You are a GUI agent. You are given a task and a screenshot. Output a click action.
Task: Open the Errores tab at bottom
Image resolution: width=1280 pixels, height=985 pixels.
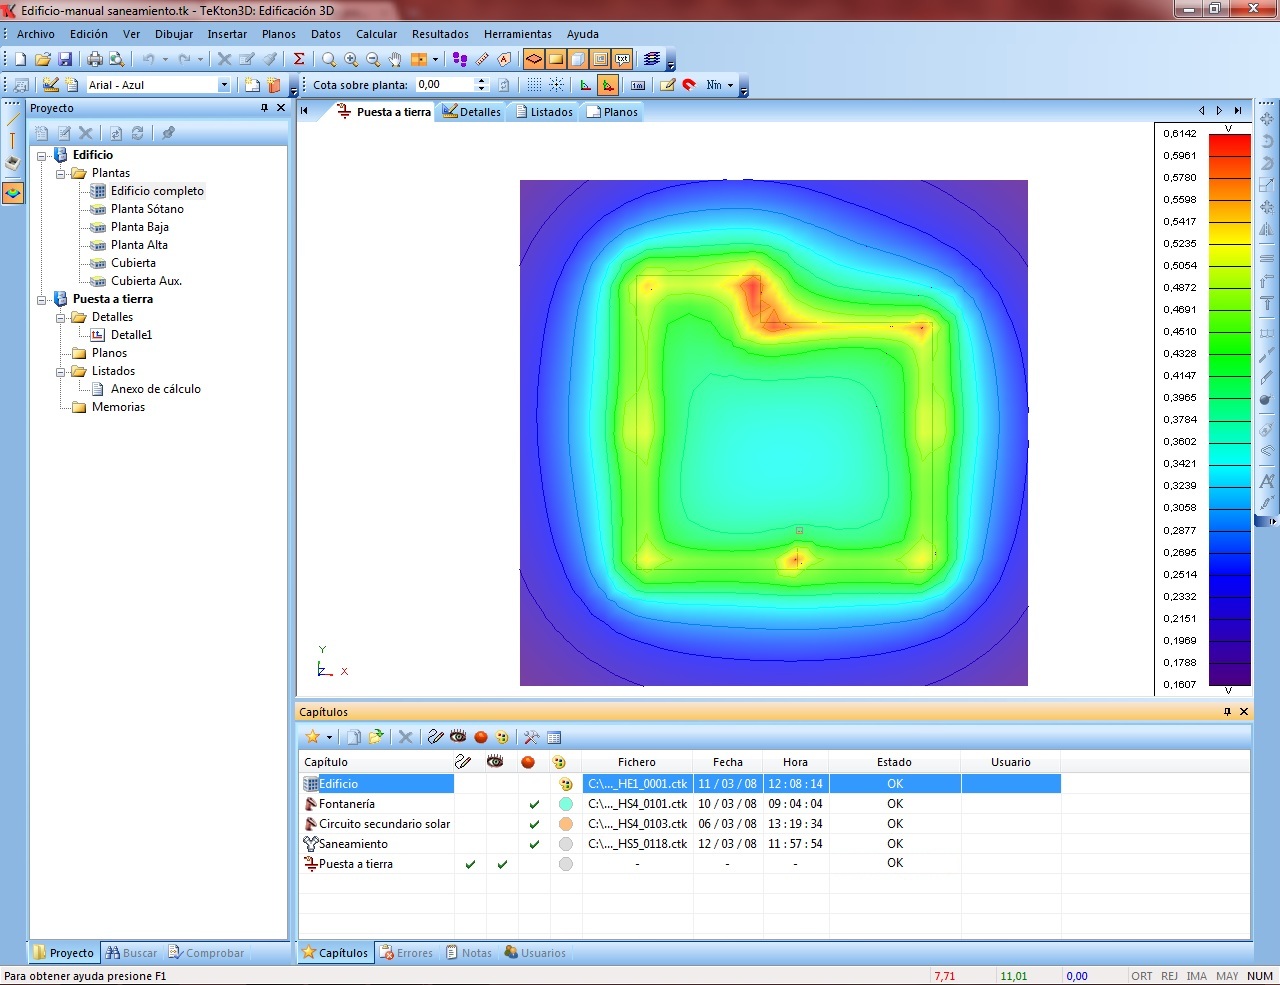tap(406, 953)
